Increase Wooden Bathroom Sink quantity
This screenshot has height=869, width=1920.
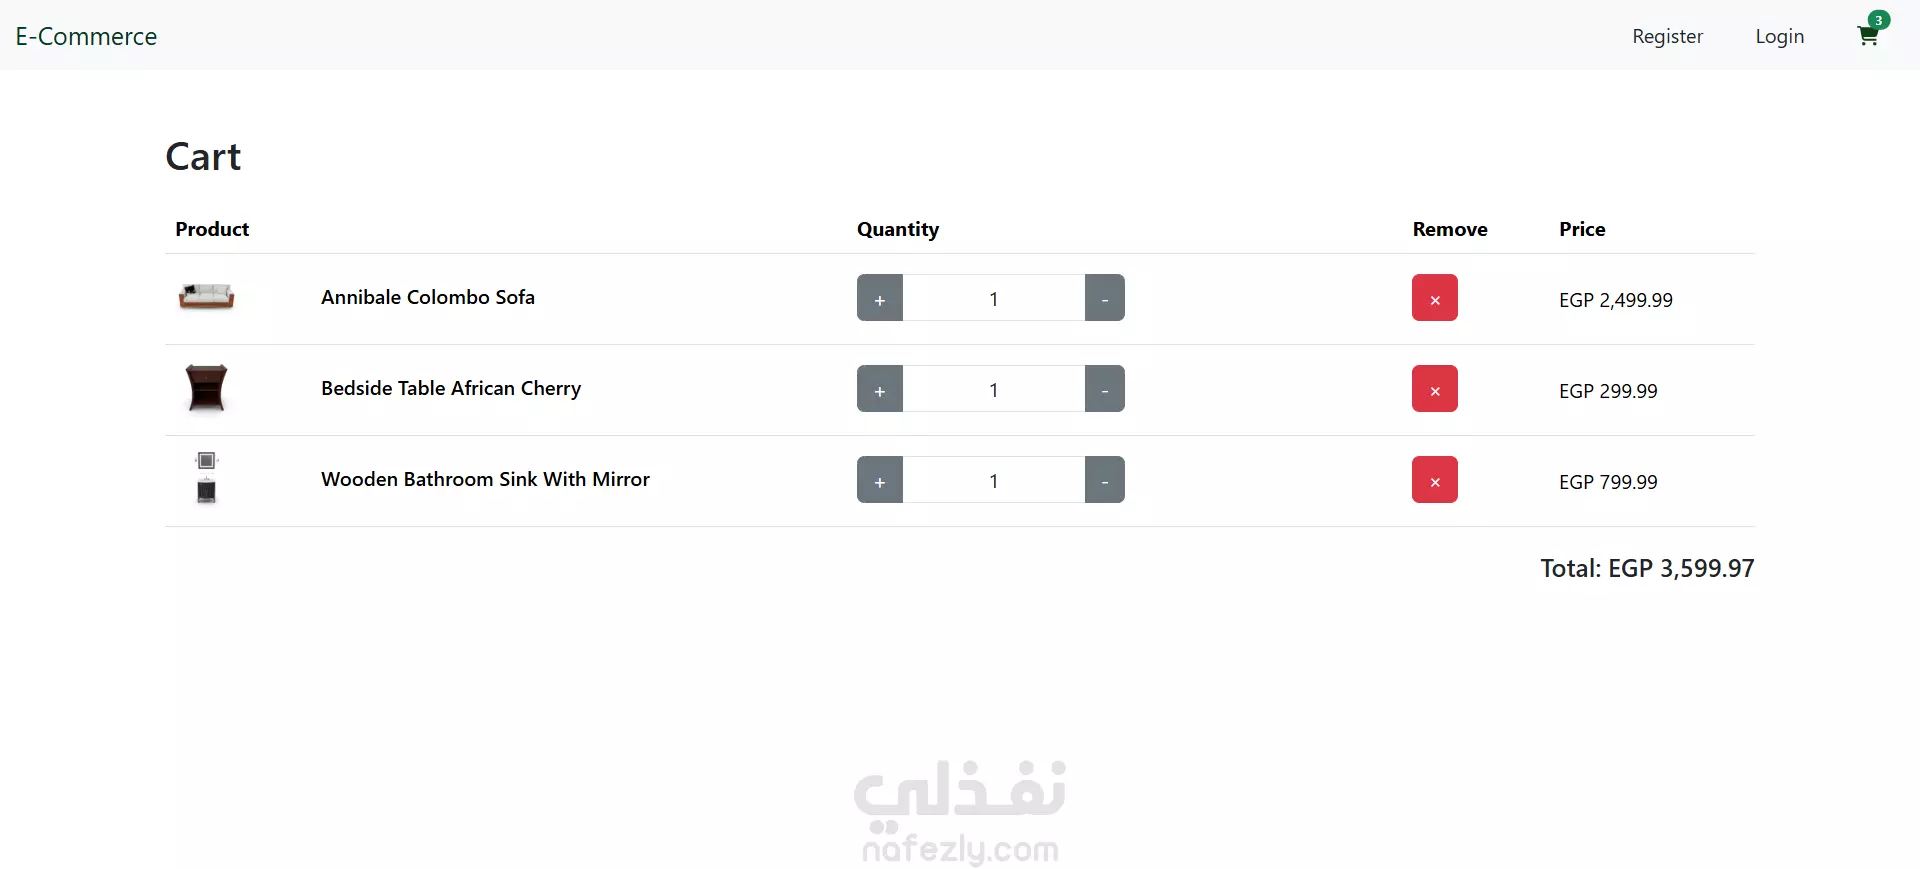880,480
